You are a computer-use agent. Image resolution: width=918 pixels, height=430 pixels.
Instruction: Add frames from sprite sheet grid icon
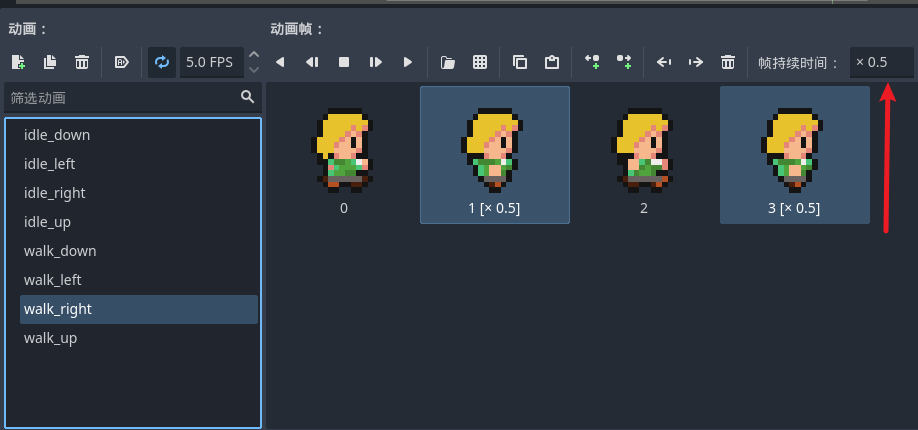tap(480, 62)
